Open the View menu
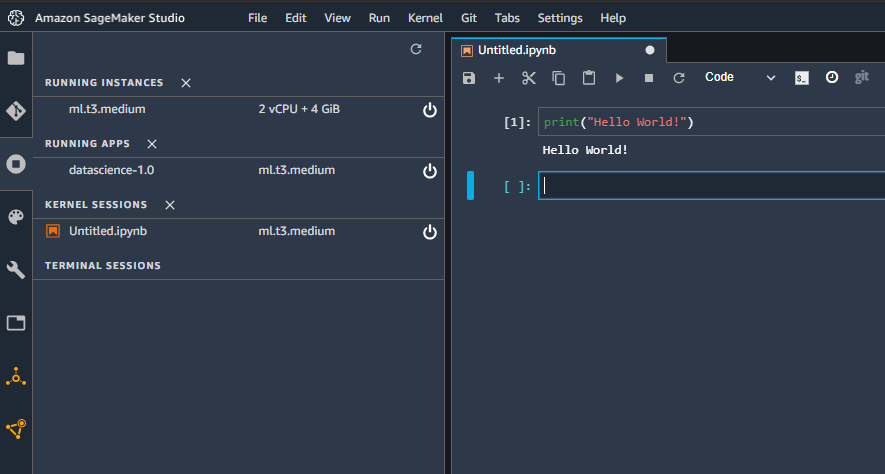 (338, 18)
